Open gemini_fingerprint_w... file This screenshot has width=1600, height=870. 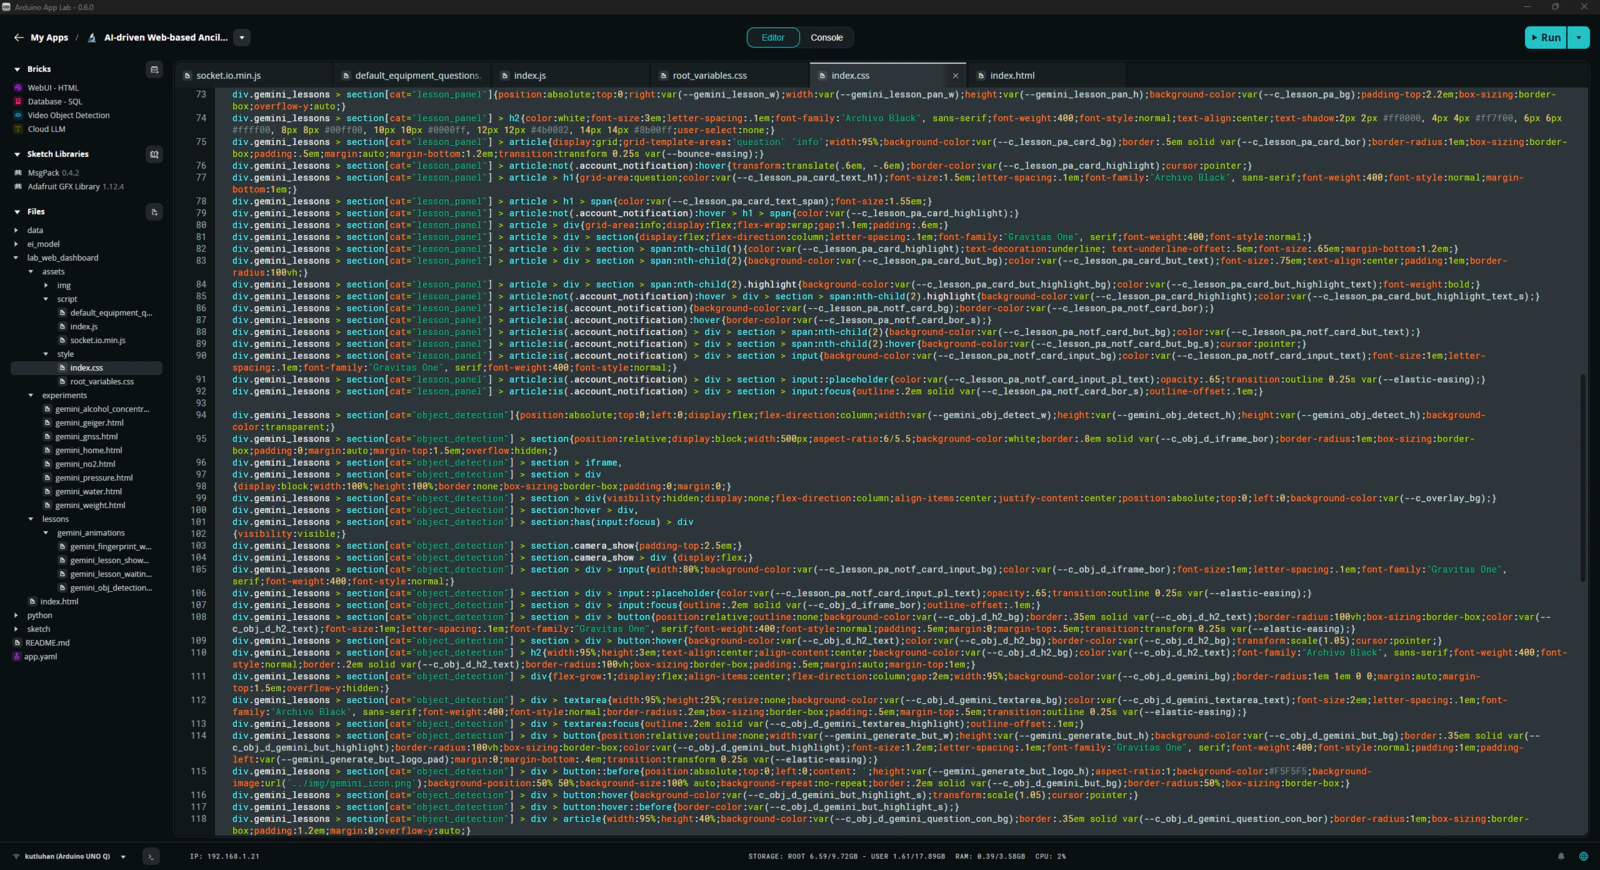pyautogui.click(x=111, y=547)
